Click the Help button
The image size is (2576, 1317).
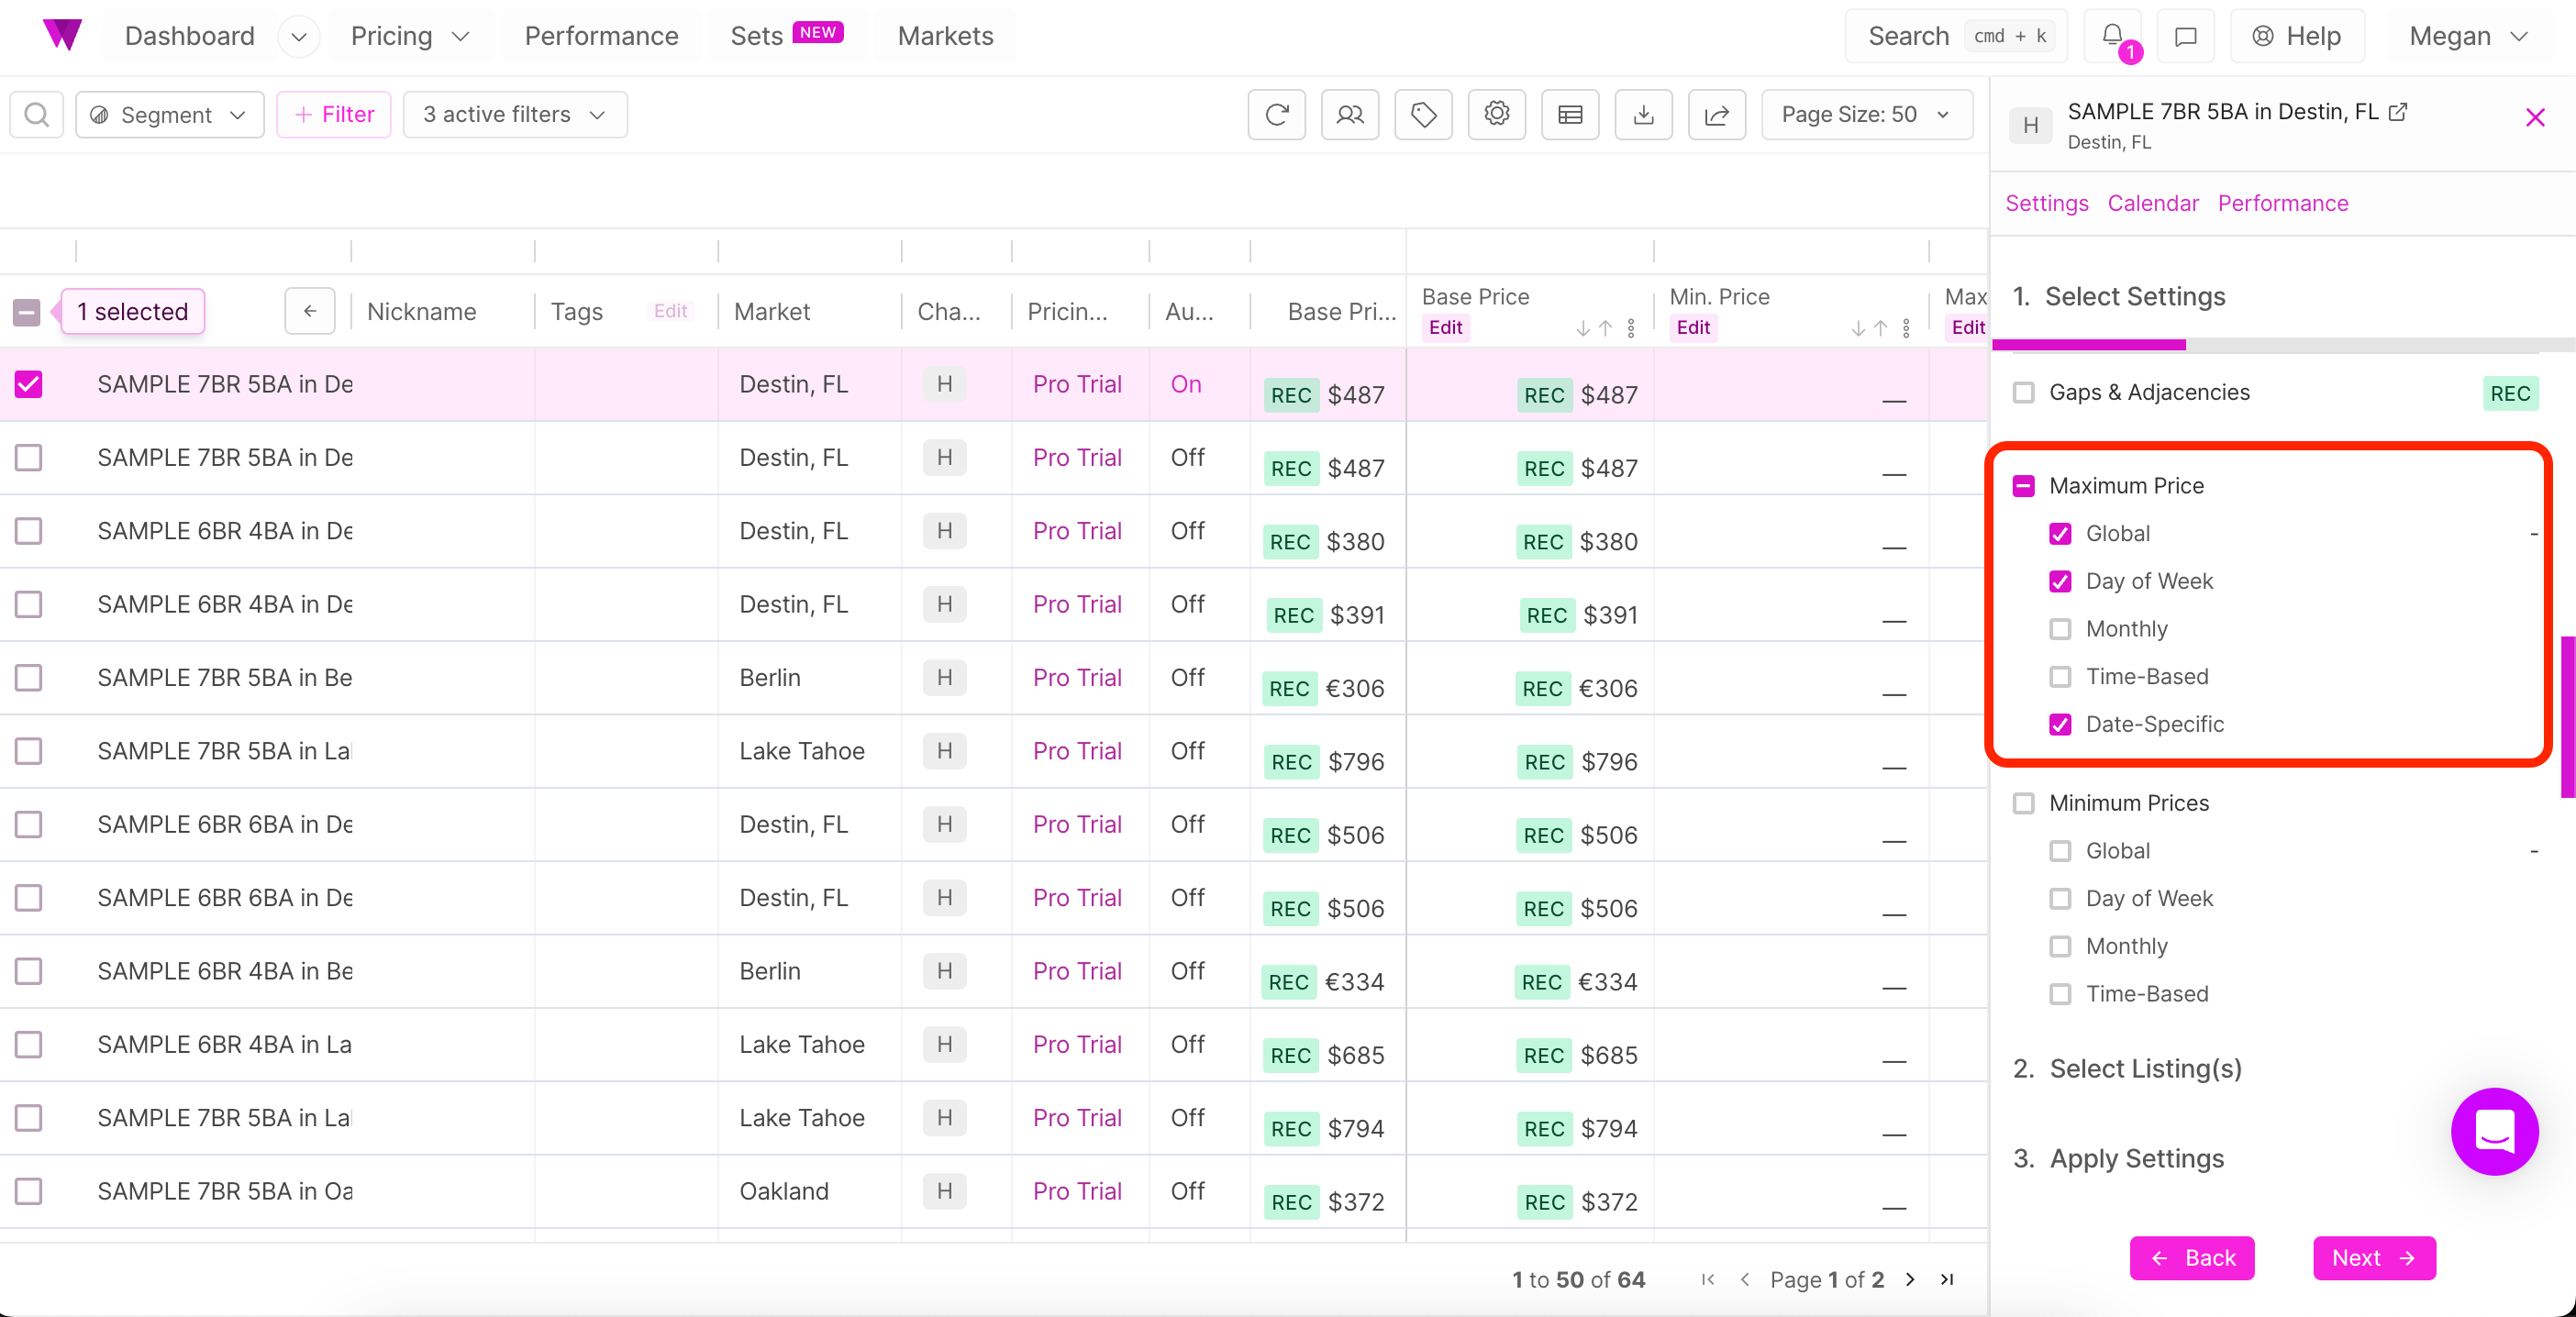coord(2297,36)
